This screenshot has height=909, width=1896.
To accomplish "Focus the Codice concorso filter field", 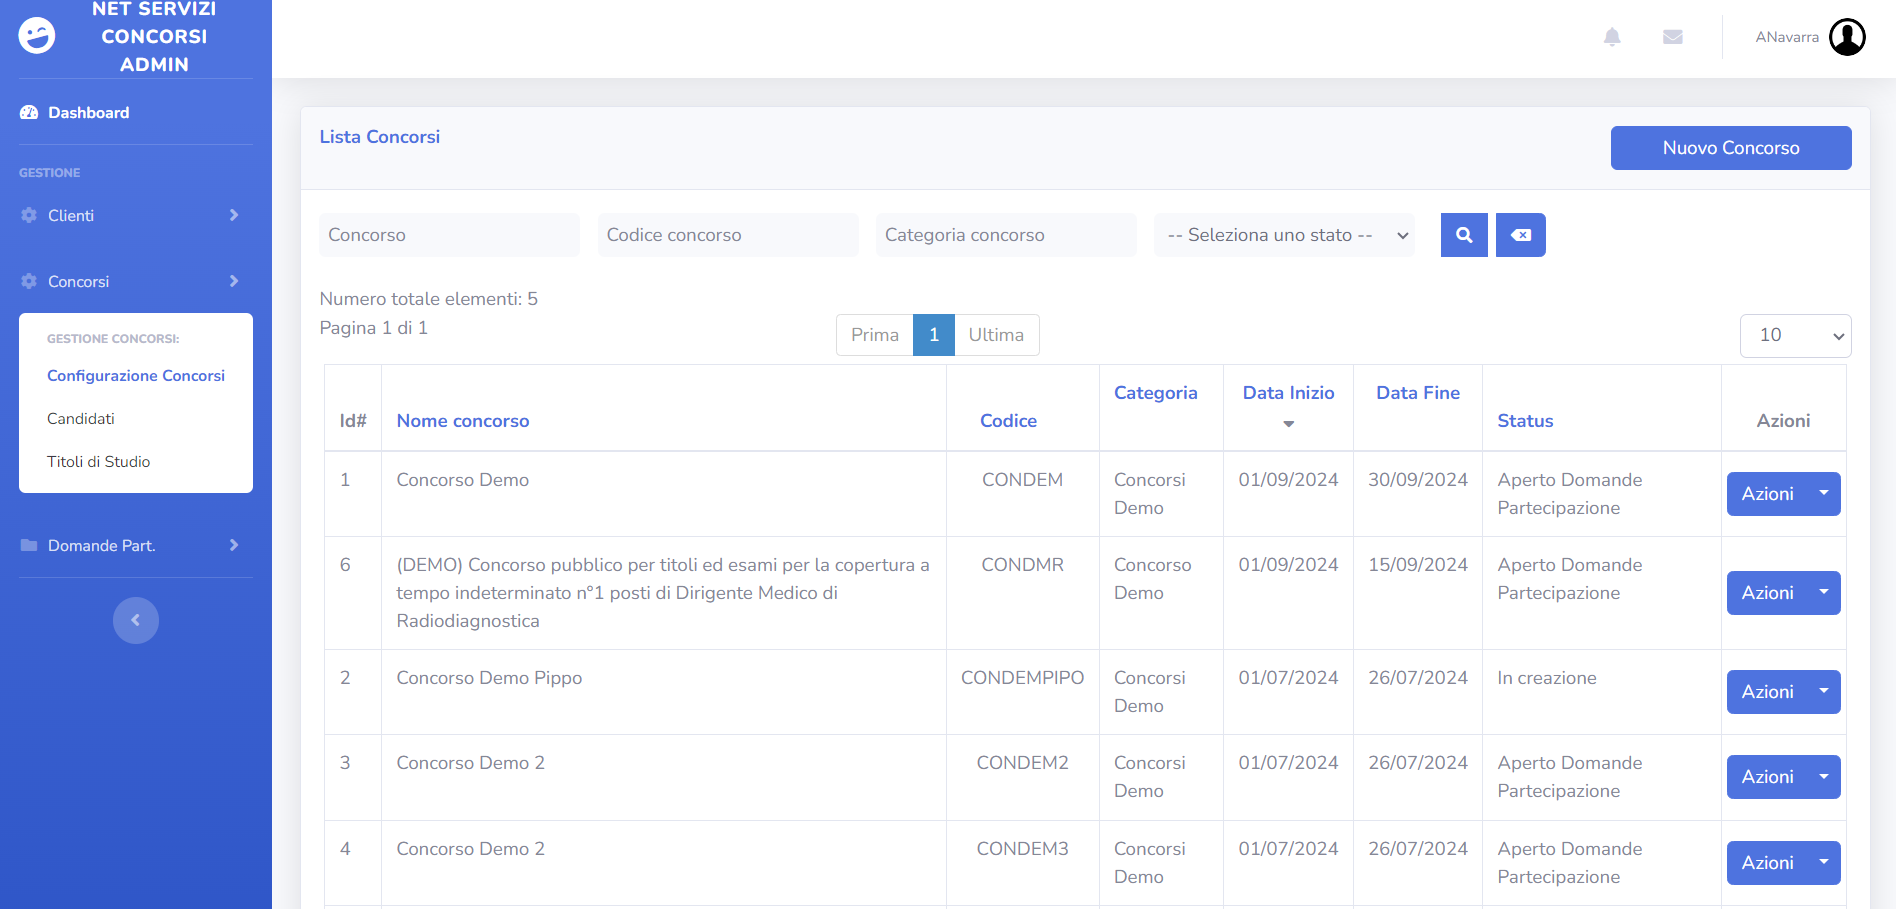I will coord(728,235).
